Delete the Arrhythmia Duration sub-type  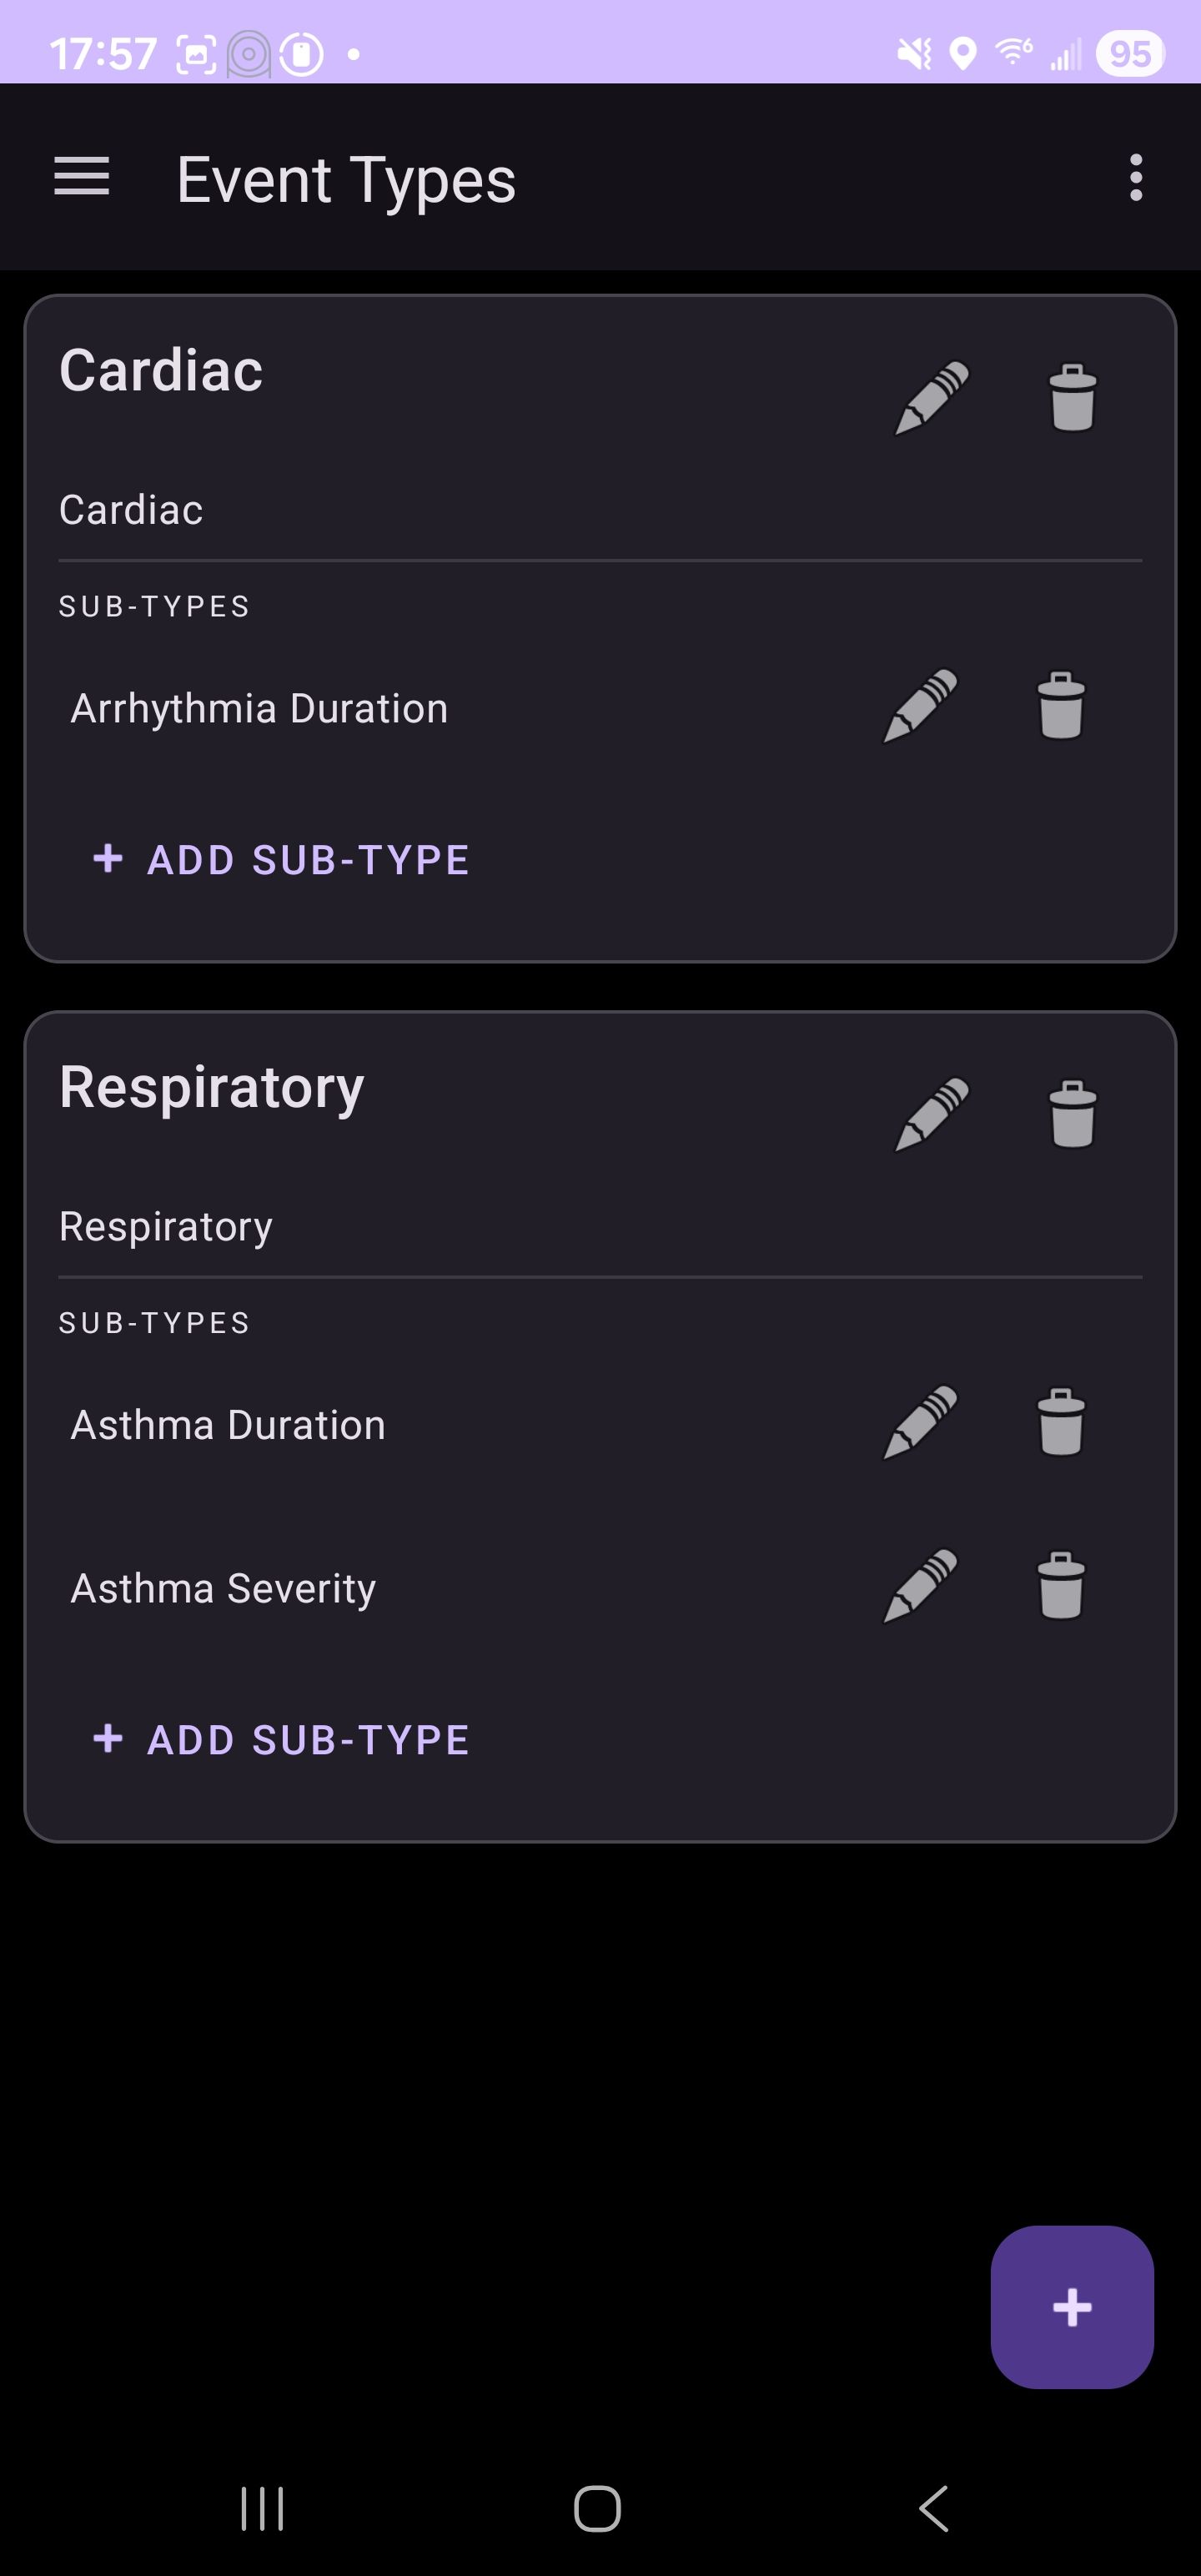[1060, 706]
